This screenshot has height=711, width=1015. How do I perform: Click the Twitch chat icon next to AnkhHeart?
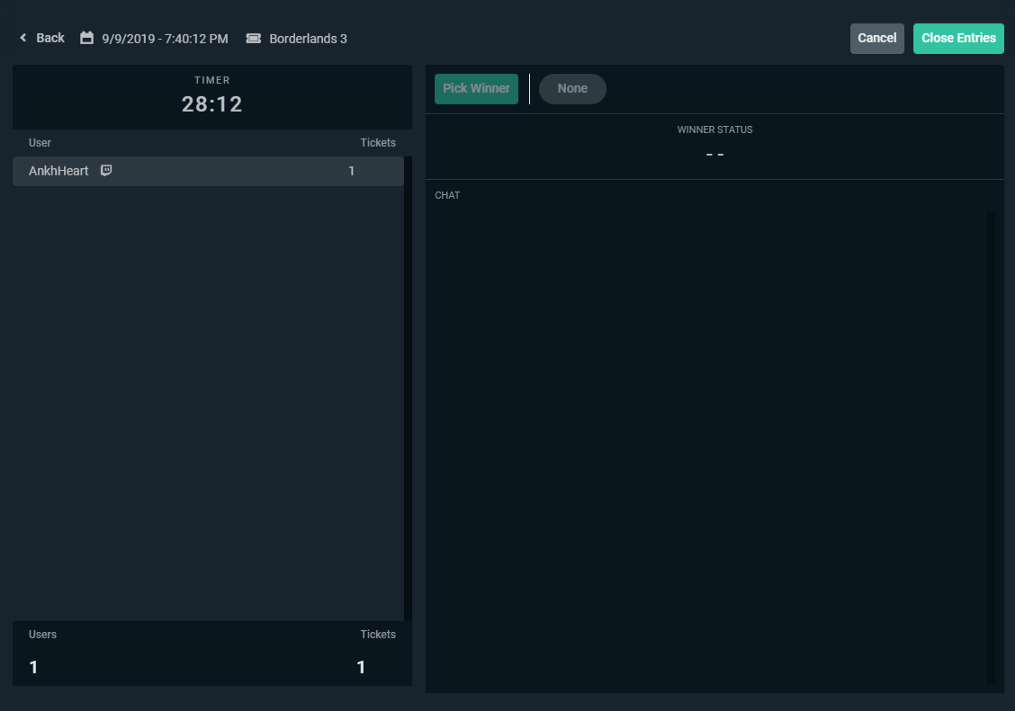point(106,171)
